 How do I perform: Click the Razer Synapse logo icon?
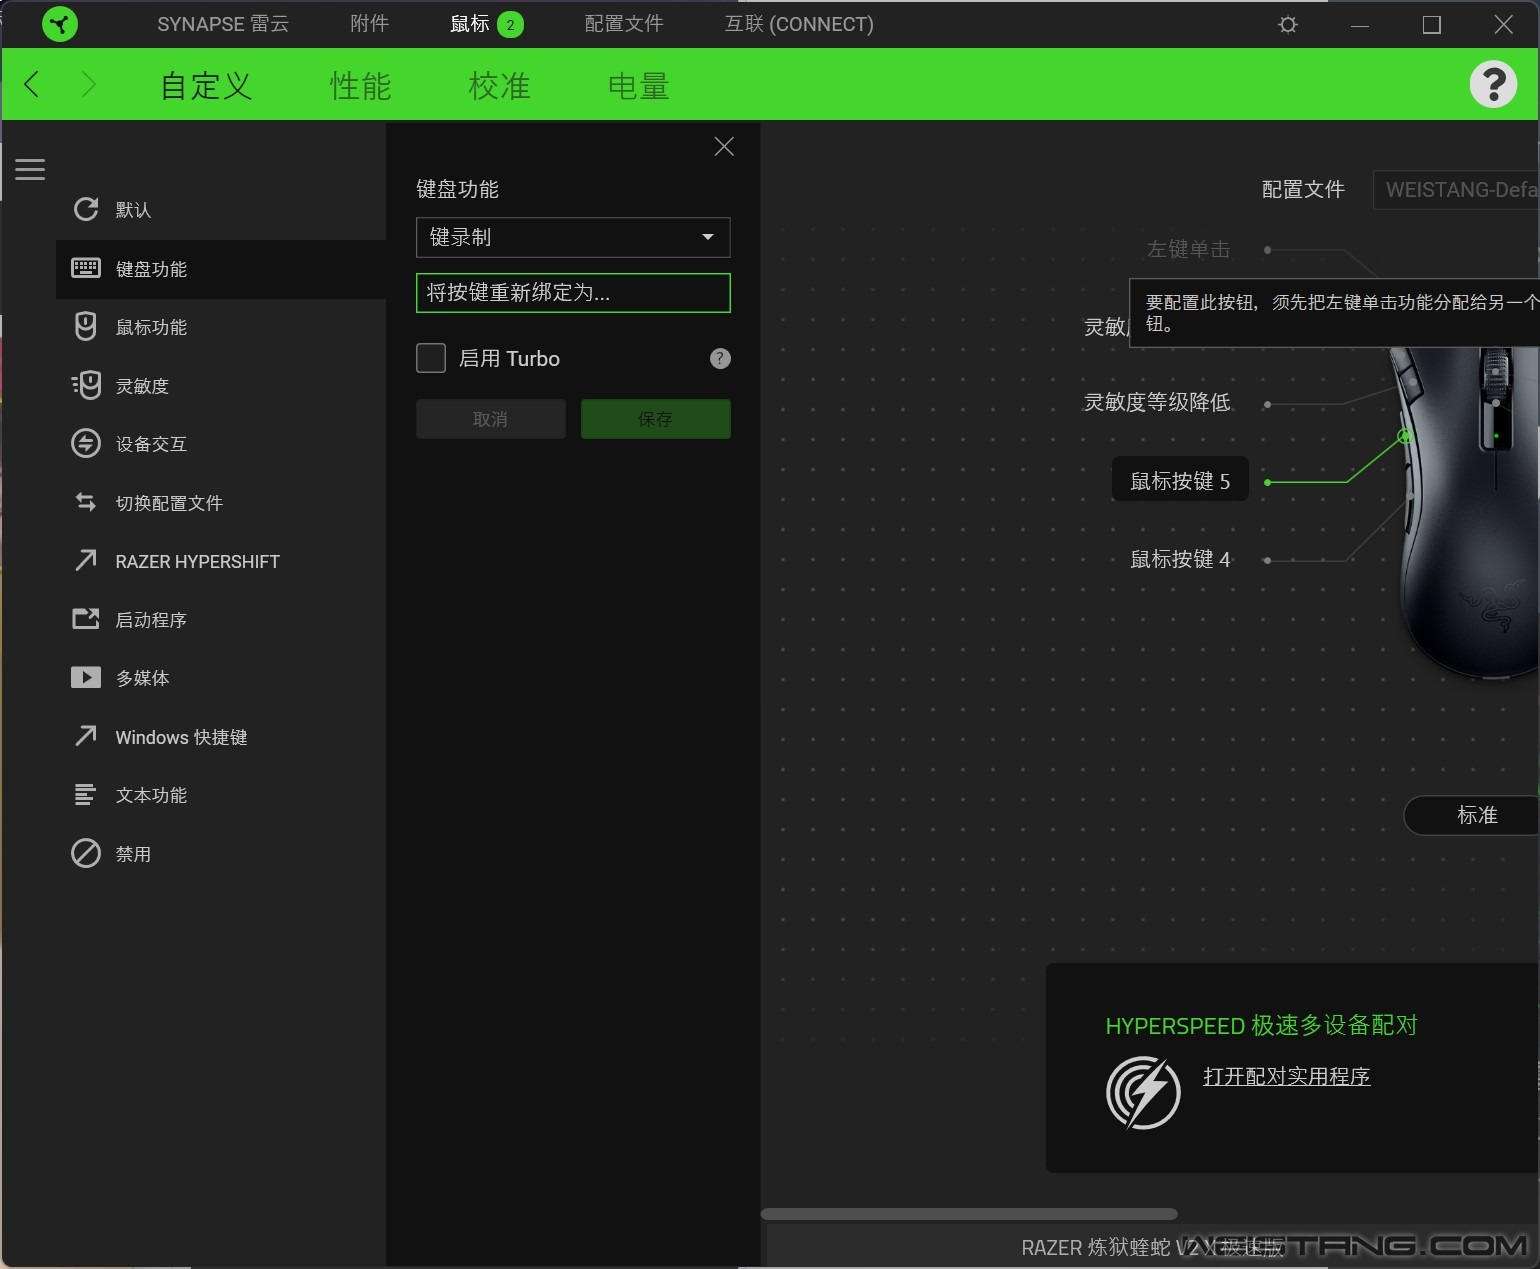click(60, 24)
